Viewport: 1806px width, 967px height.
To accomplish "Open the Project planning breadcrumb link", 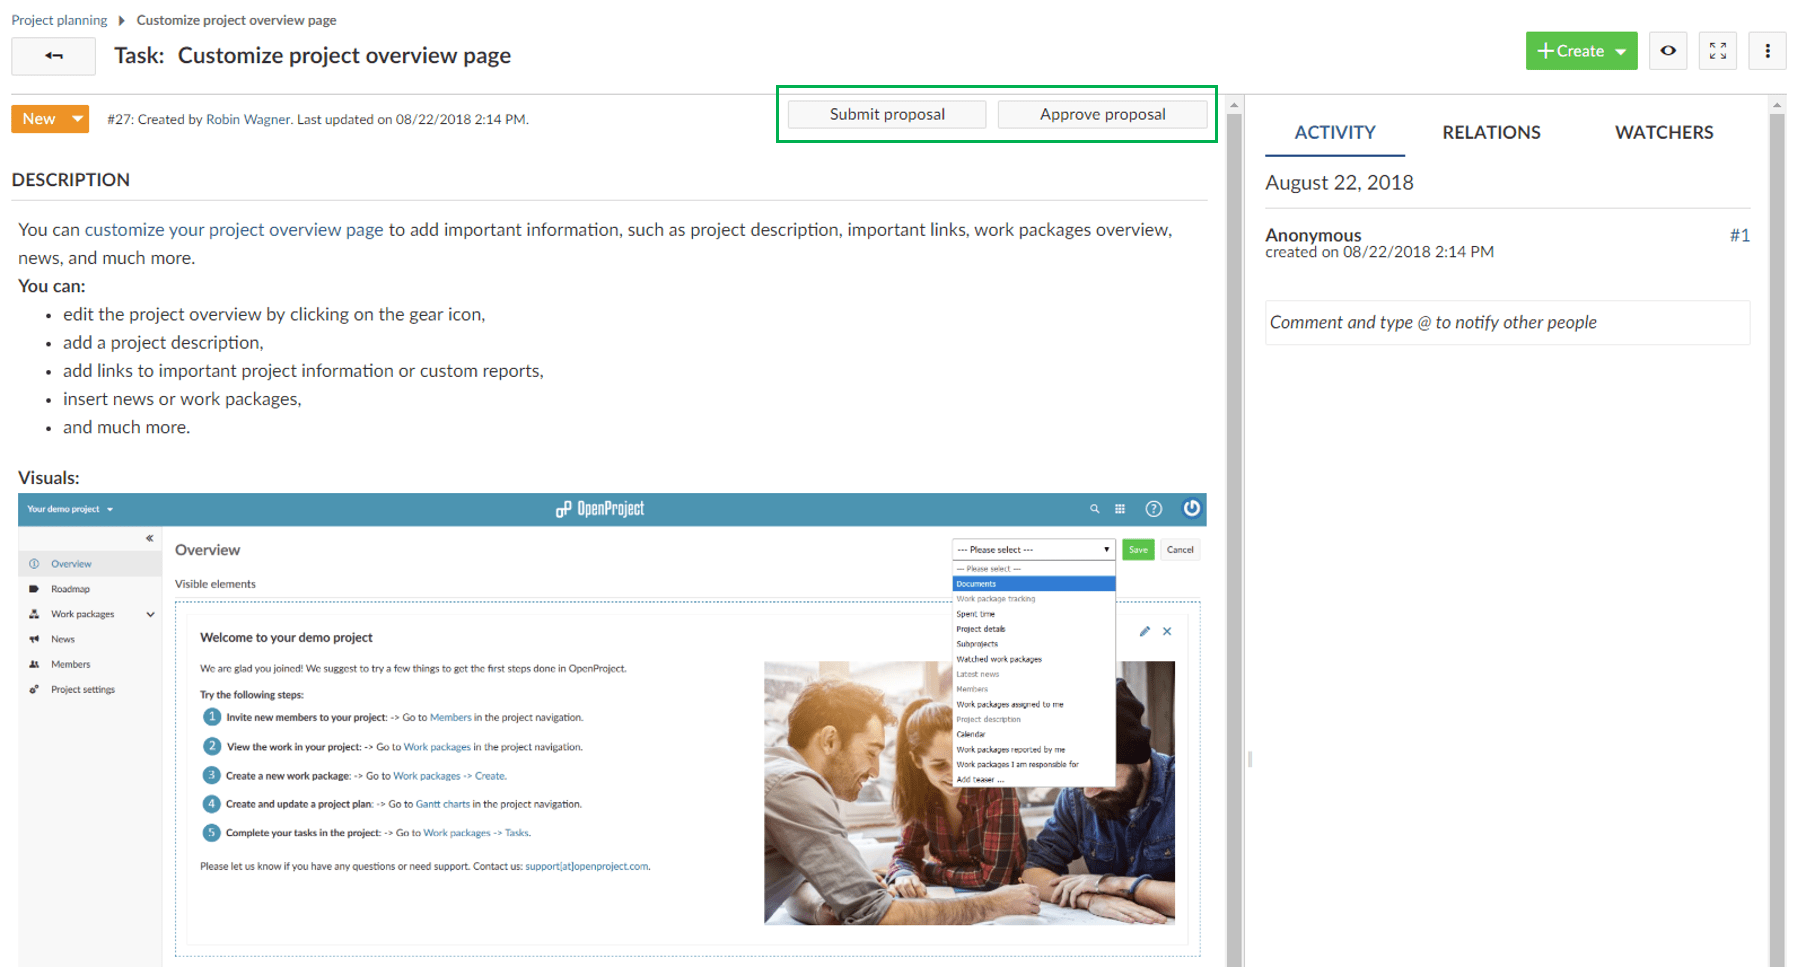I will 59,20.
